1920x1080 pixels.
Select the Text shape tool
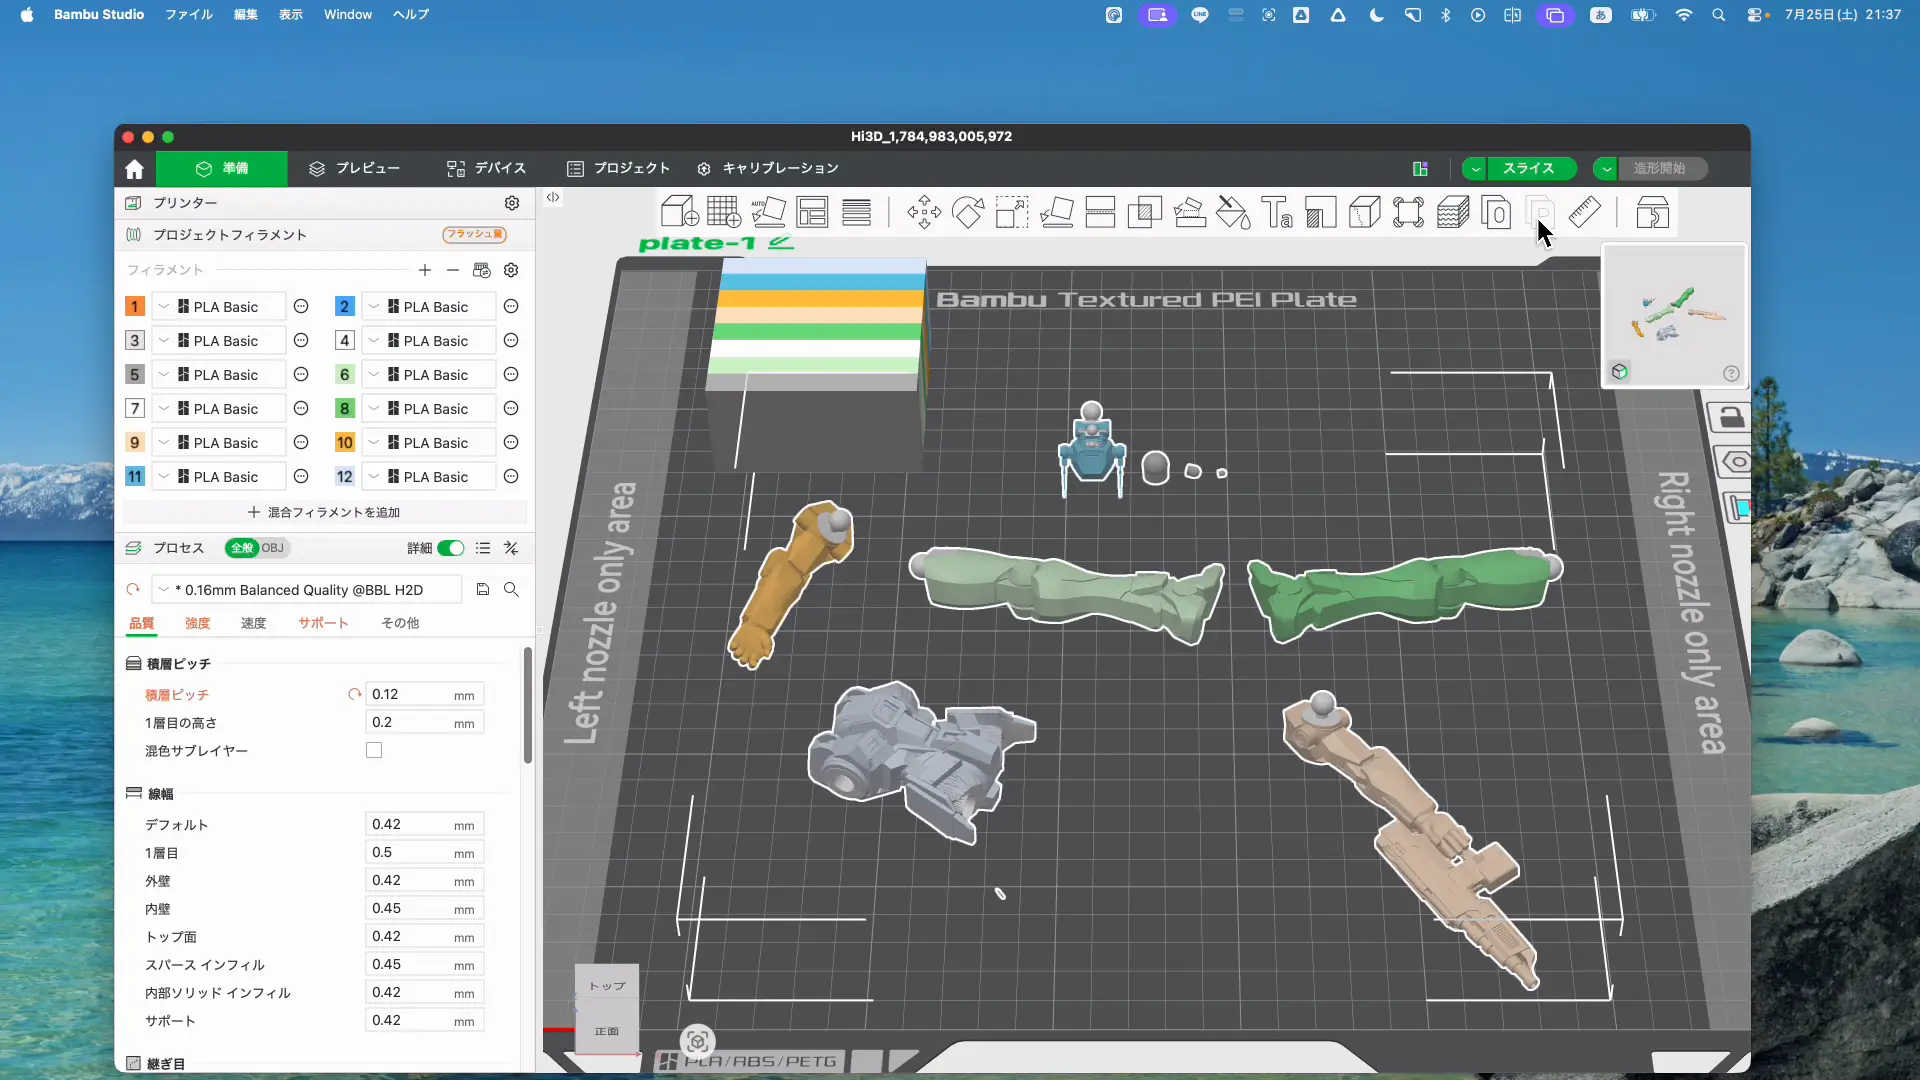click(x=1277, y=212)
